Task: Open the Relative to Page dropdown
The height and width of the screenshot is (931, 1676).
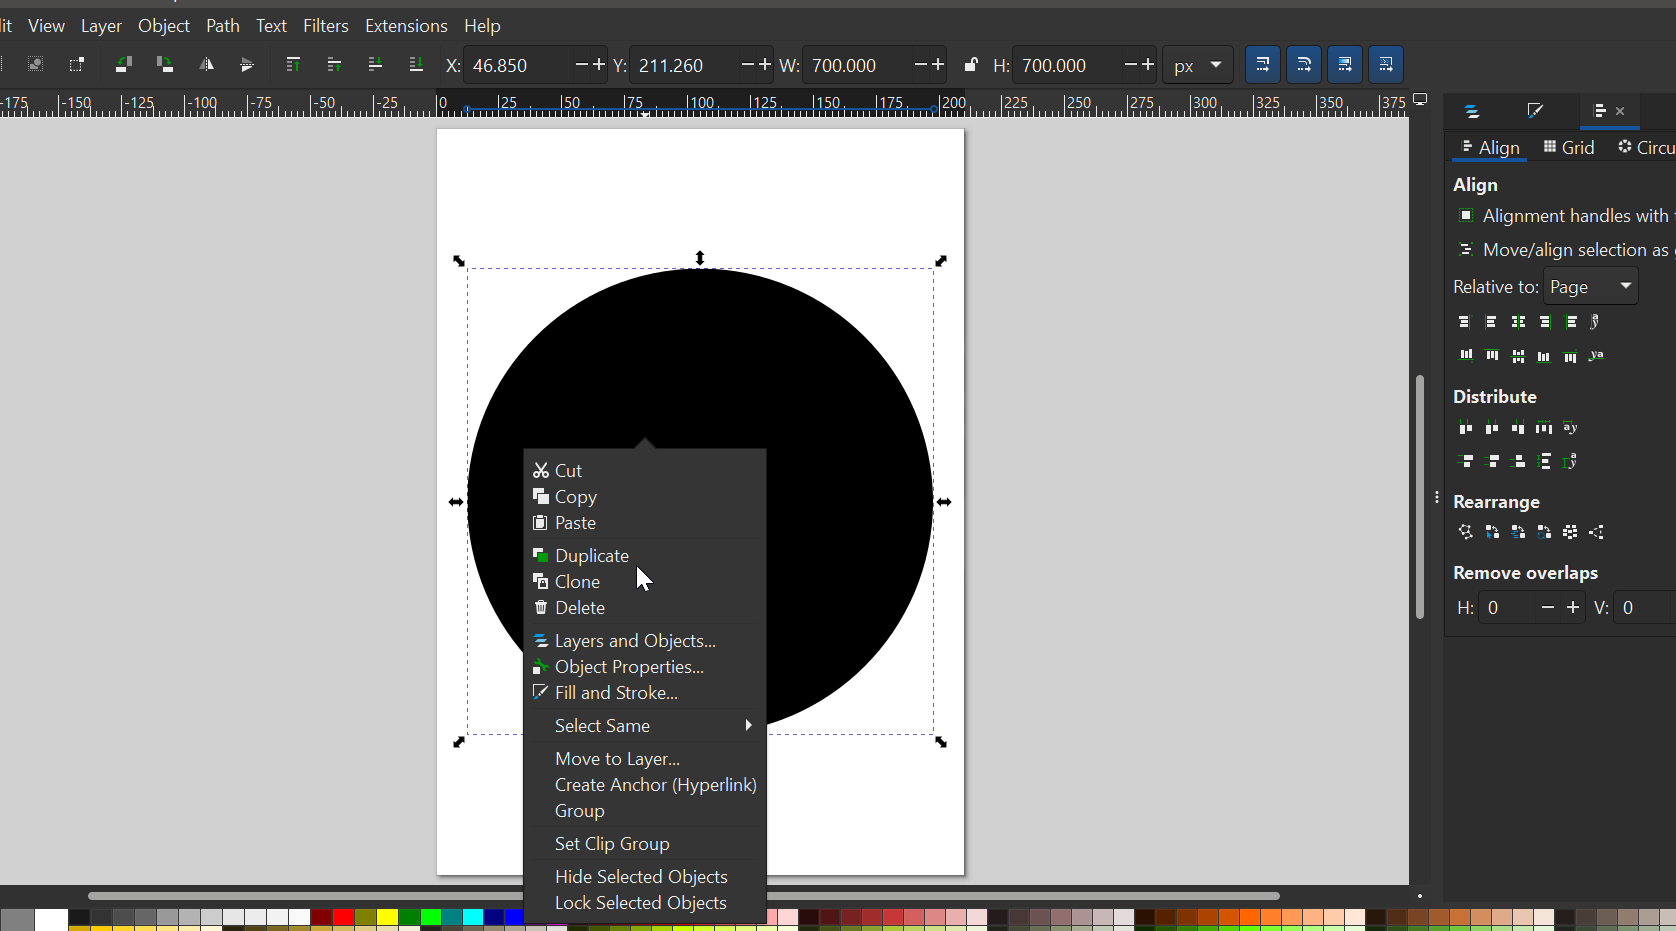Action: [x=1591, y=286]
